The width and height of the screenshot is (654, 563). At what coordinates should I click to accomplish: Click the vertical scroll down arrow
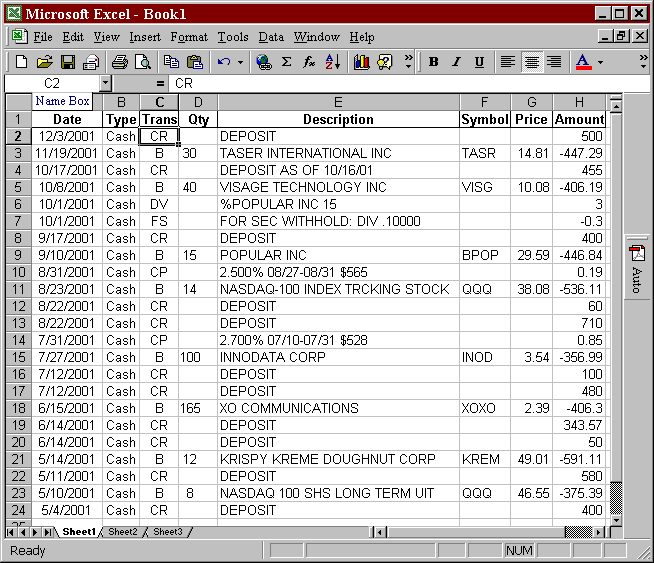pyautogui.click(x=616, y=520)
